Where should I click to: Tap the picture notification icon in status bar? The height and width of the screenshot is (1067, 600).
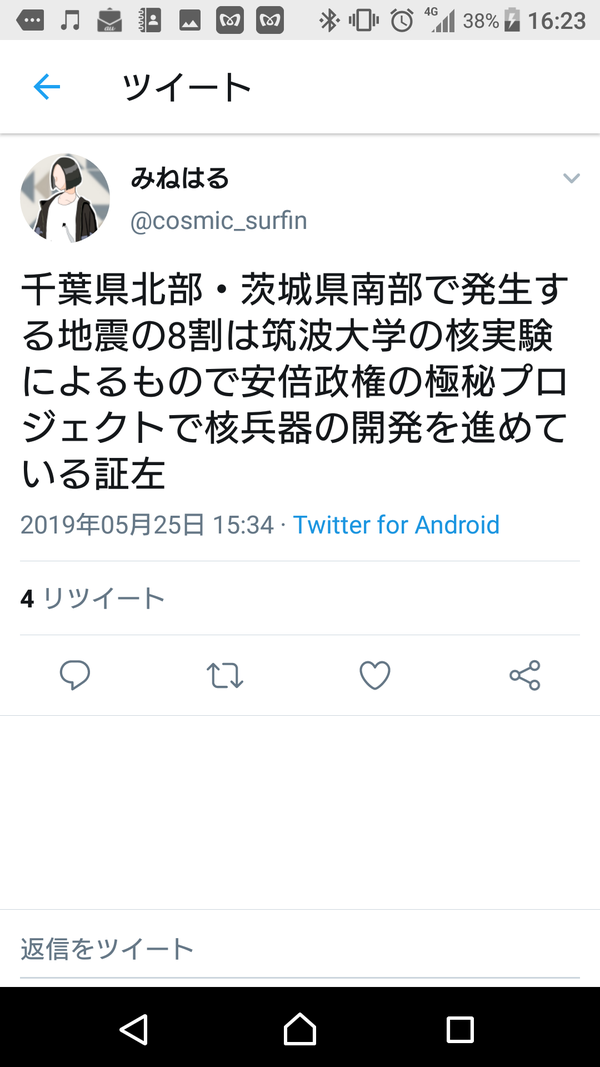[x=190, y=20]
